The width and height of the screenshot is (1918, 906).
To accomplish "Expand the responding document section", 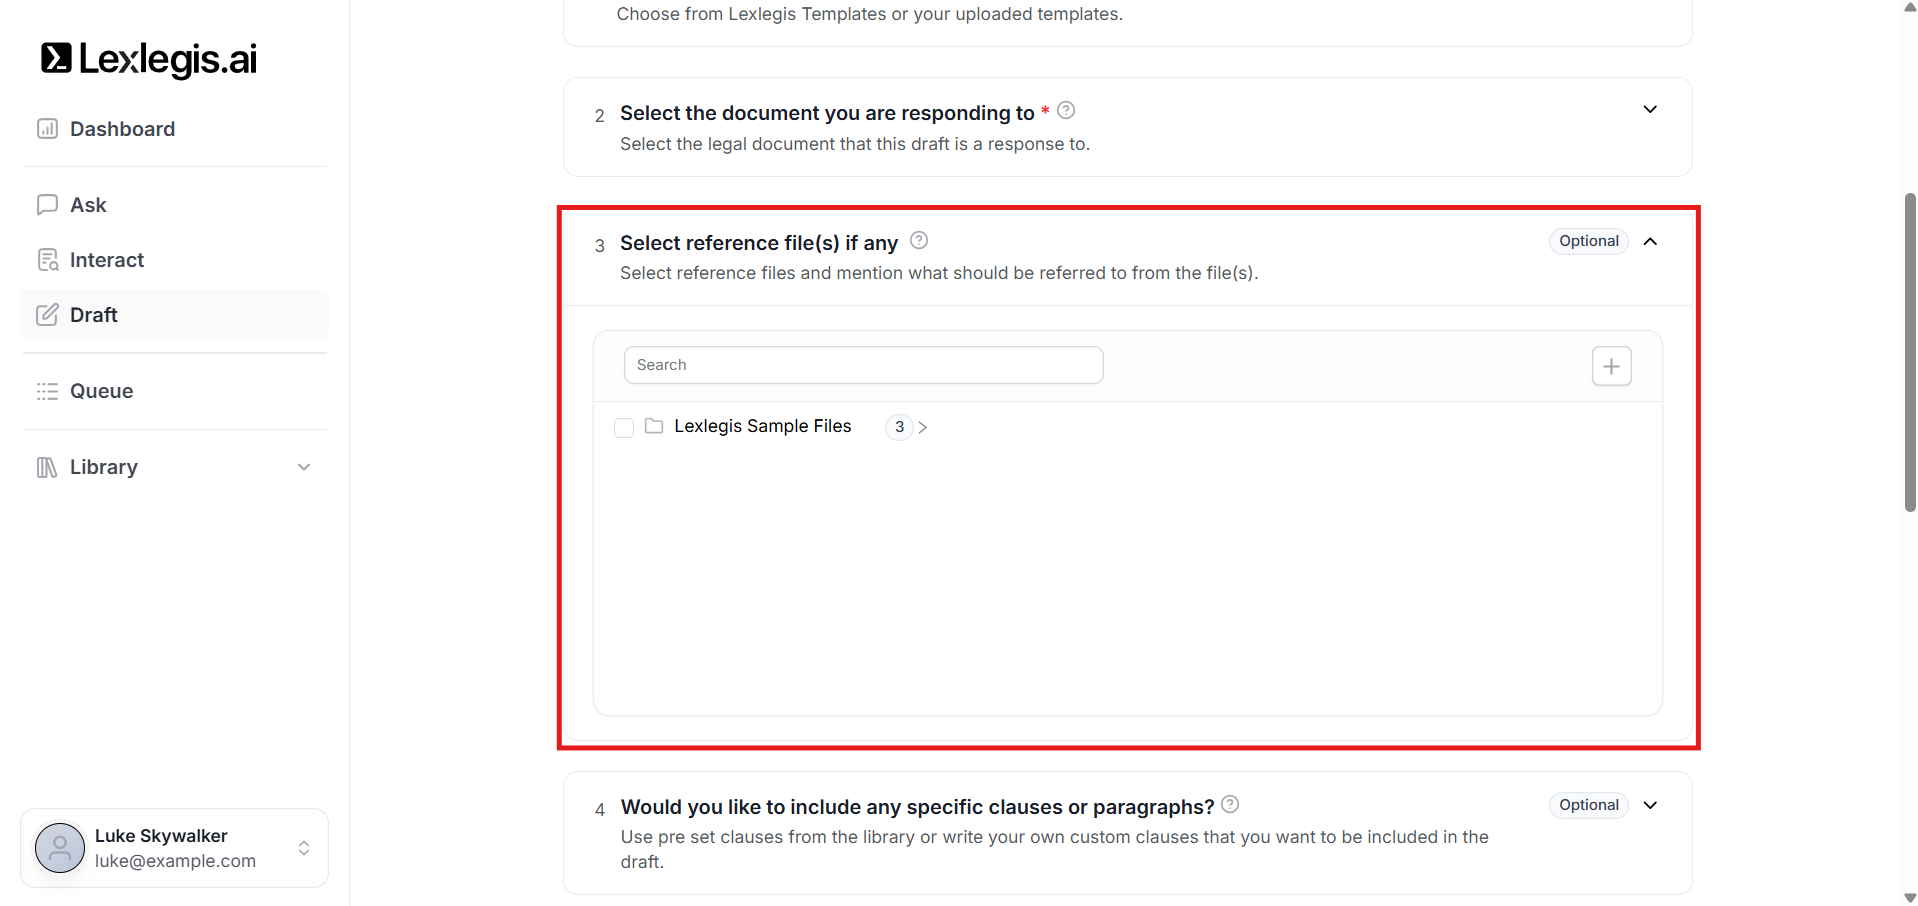I will click(x=1650, y=109).
